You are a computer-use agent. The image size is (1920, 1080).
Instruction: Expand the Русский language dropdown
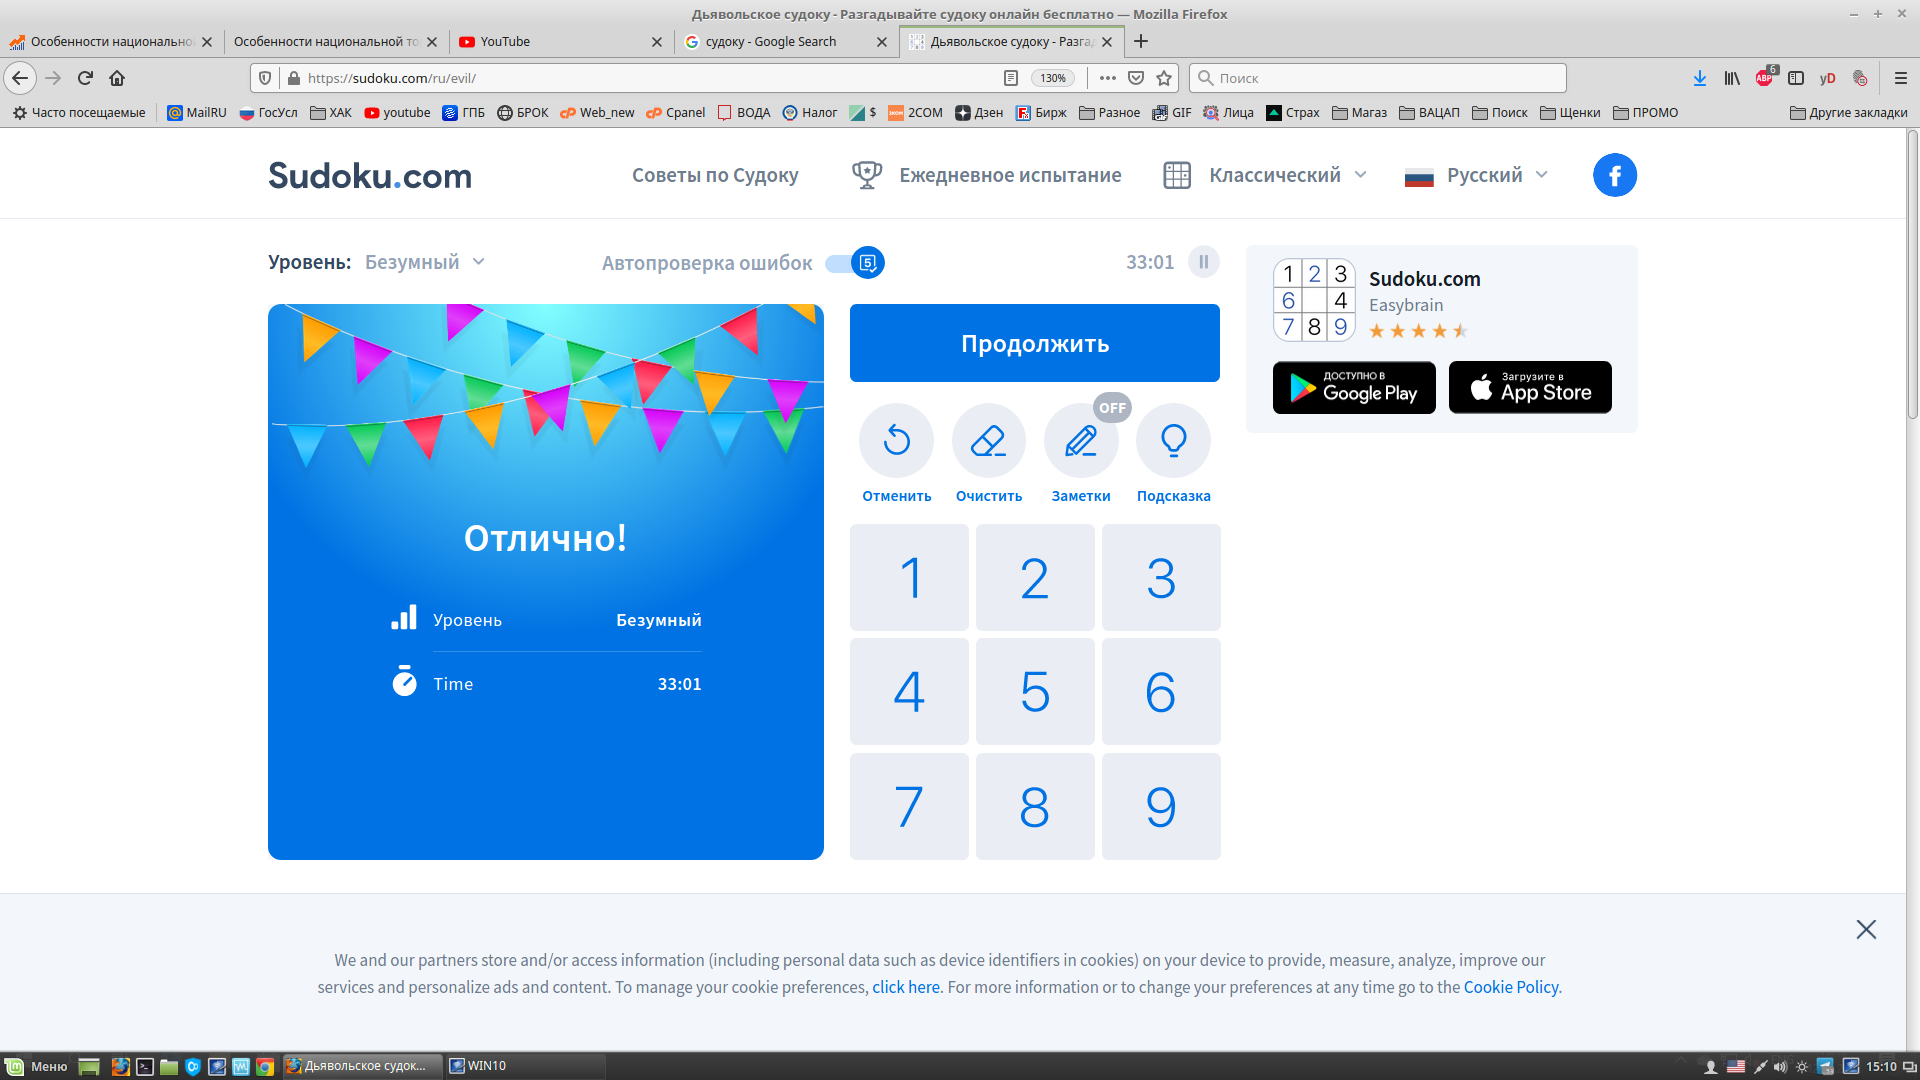(x=1485, y=175)
